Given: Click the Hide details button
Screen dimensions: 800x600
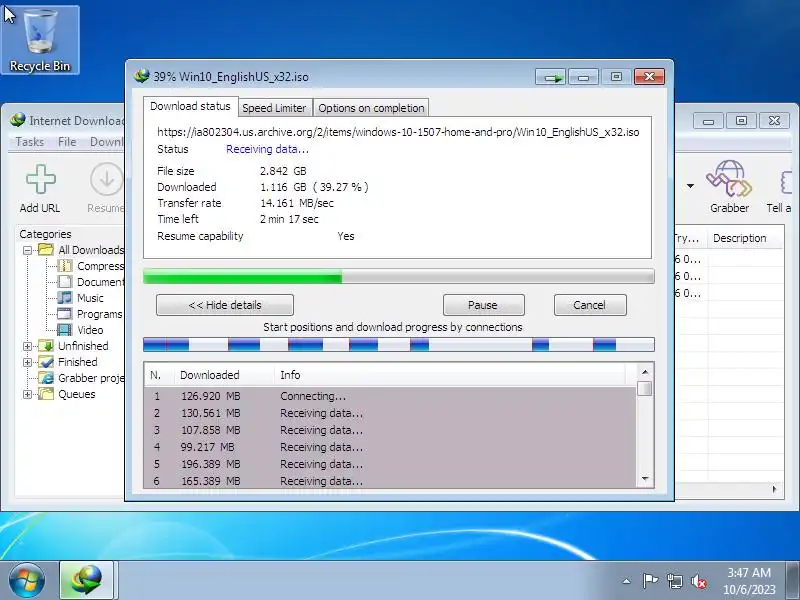Looking at the screenshot, I should 224,305.
